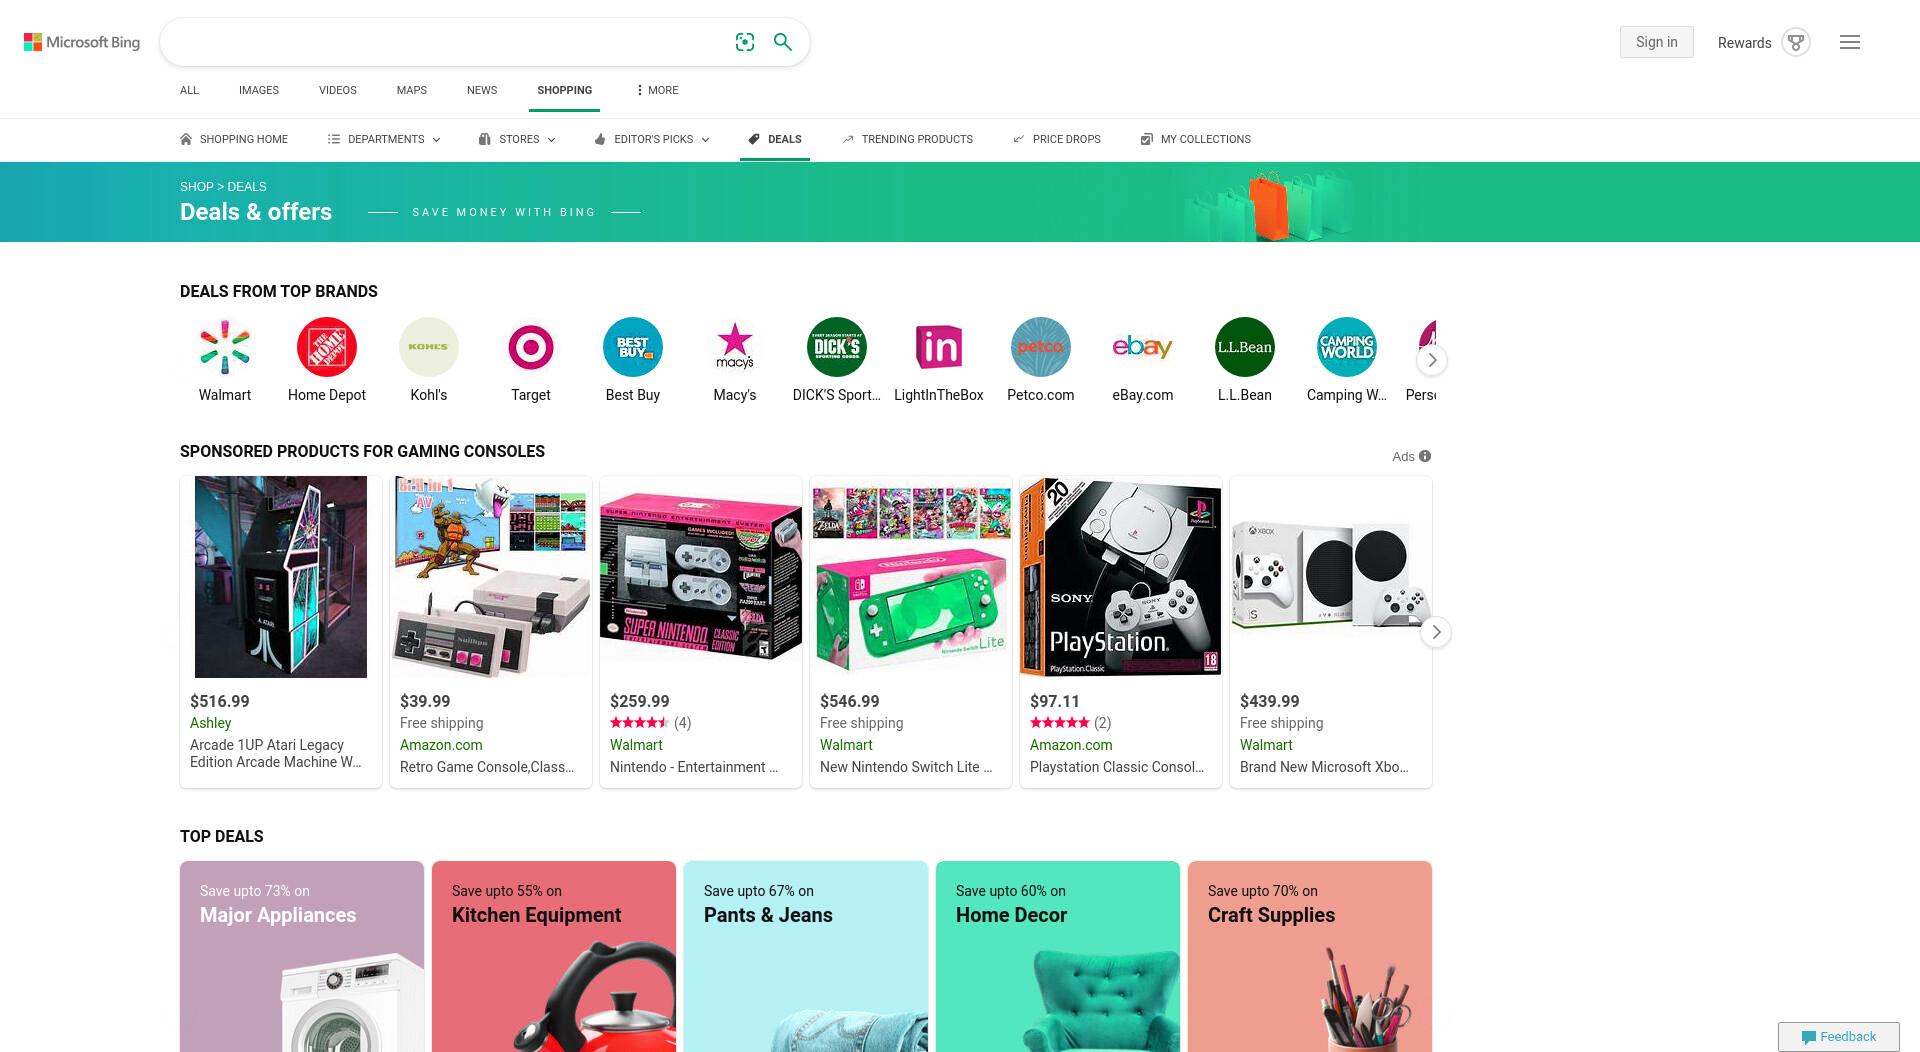Show more brands with the arrow

point(1432,360)
